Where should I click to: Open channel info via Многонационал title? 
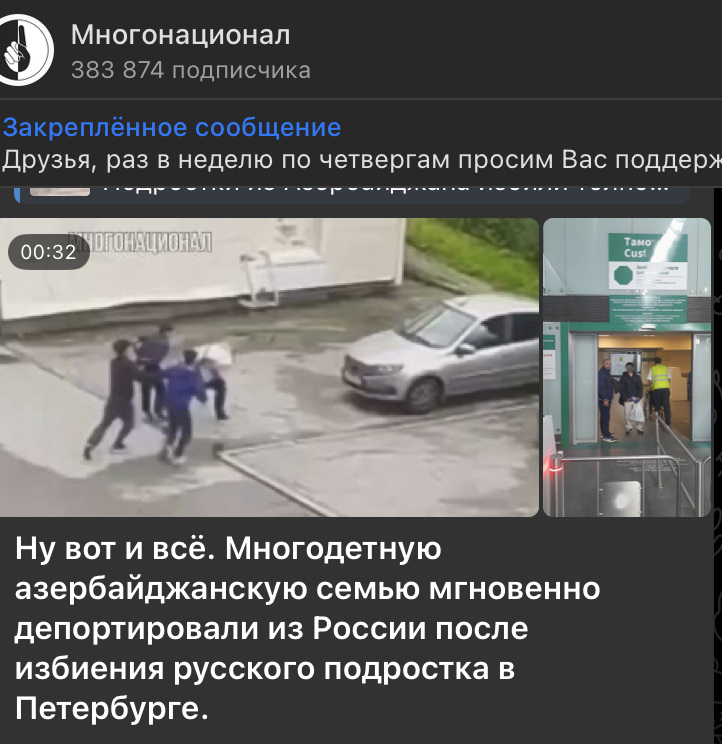coord(180,35)
